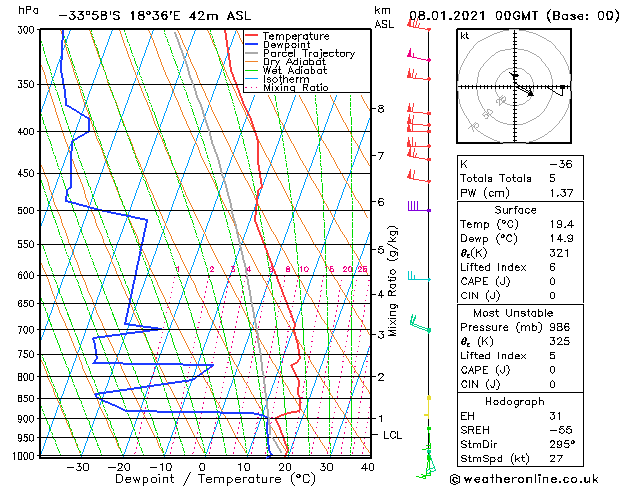Viewport: 629px width, 486px height.
Task: Click the LCL marker on the altitude axis
Action: click(393, 435)
